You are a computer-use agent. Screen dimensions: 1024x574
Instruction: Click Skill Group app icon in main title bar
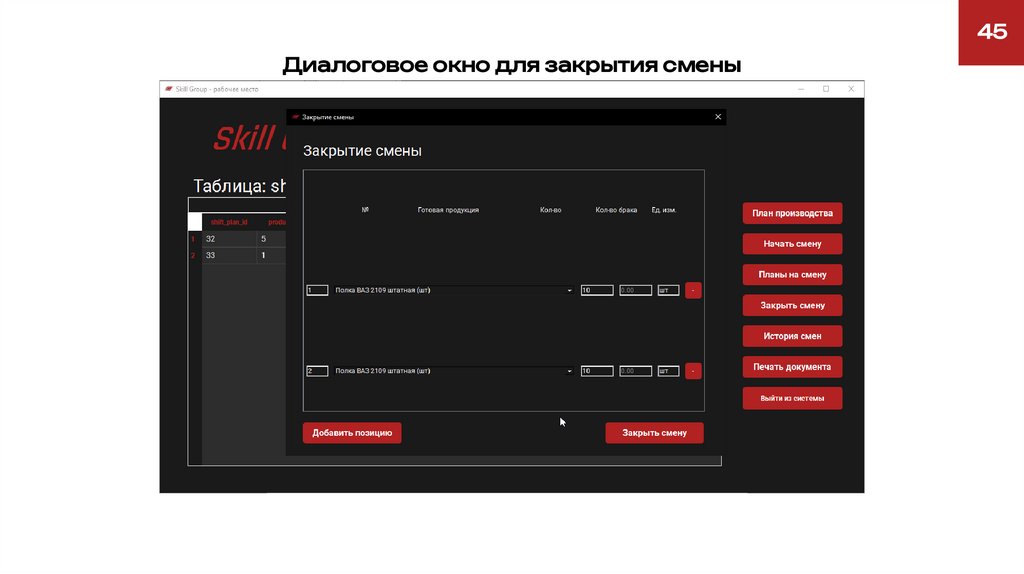[168, 89]
